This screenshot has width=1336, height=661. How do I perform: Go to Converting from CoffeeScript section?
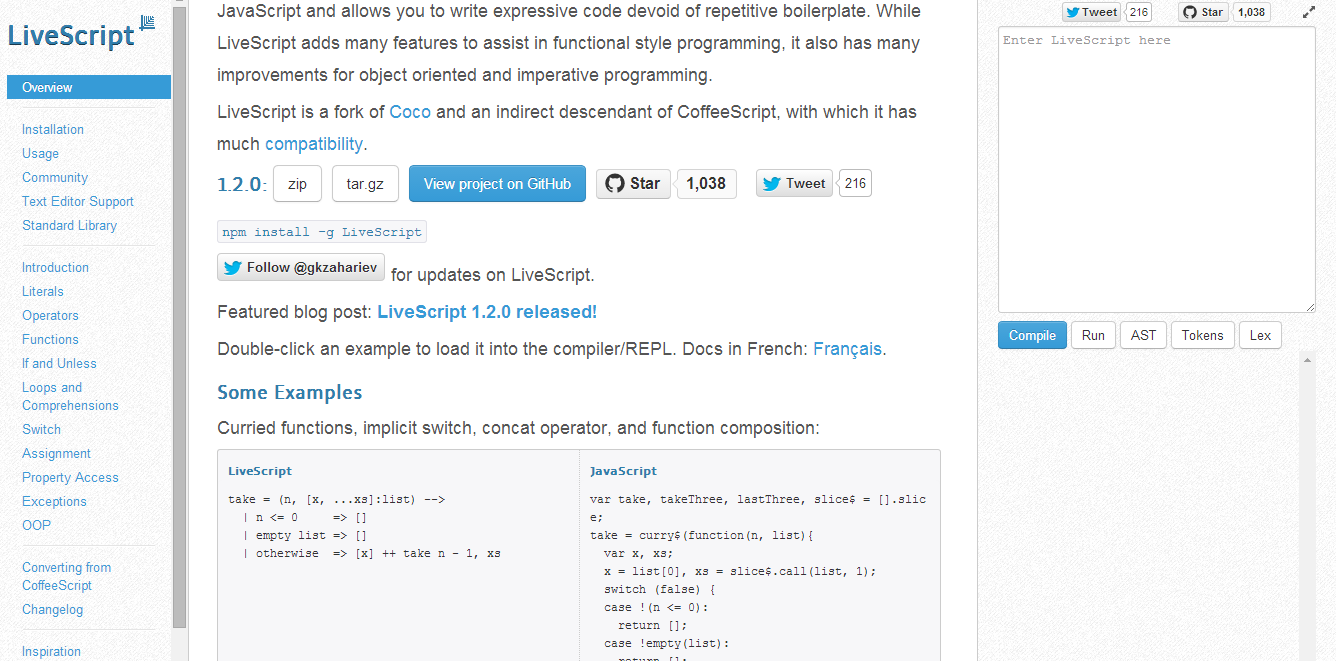tap(66, 577)
